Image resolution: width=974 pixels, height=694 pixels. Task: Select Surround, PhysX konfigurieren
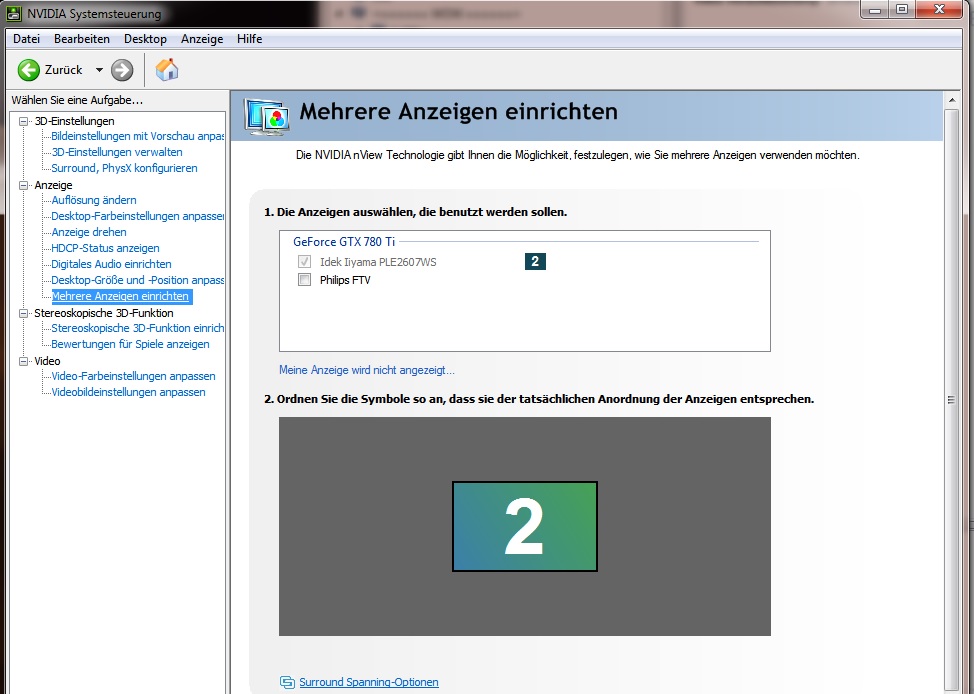coord(124,168)
